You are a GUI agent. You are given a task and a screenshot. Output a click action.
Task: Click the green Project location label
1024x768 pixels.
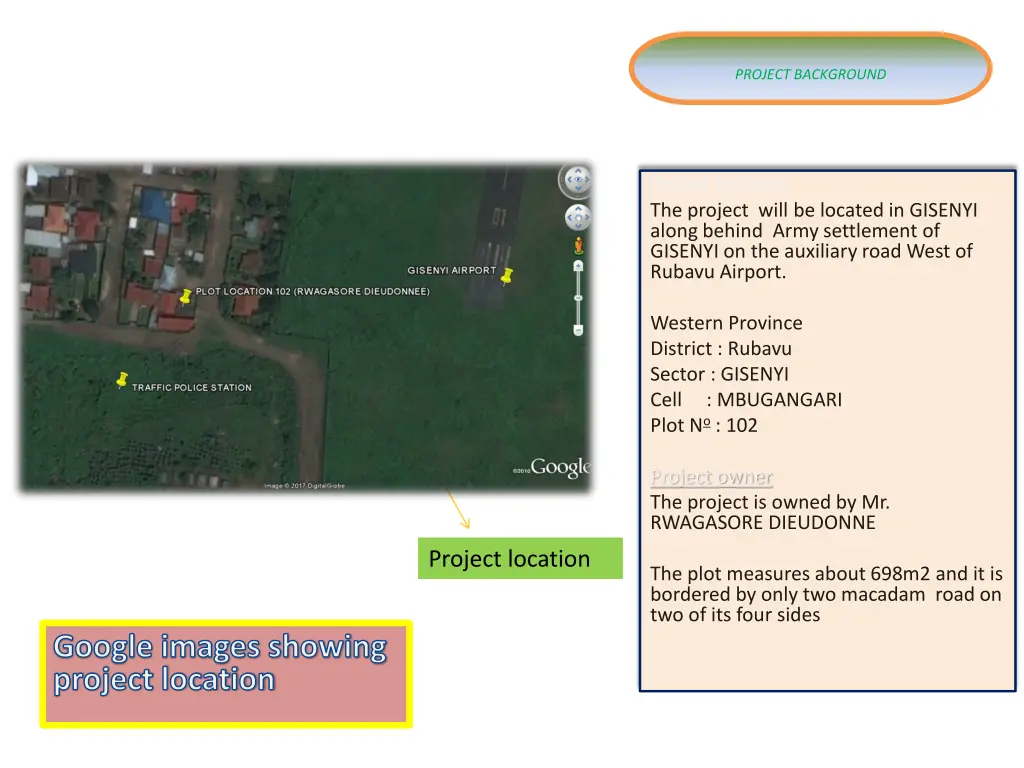click(x=519, y=558)
